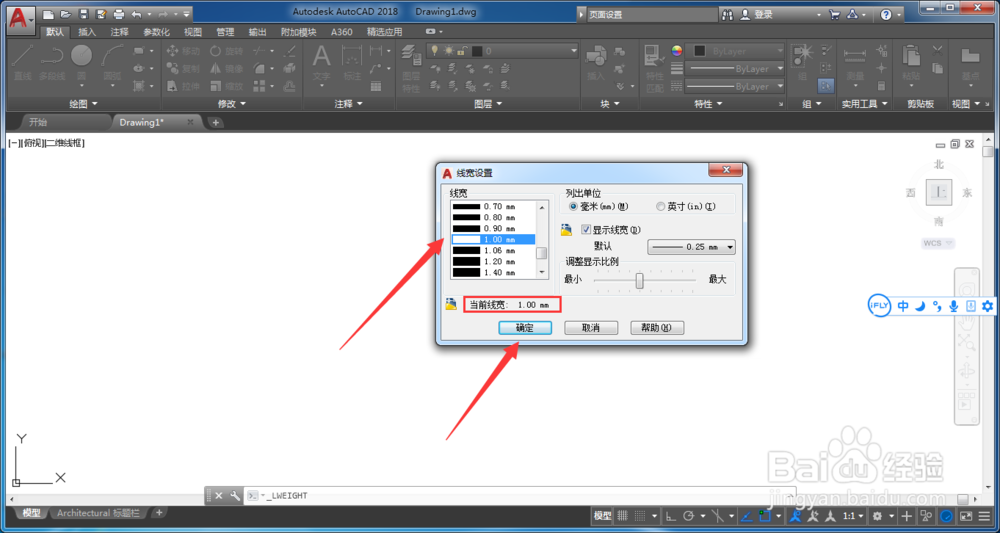
Task: Click the command line input field
Action: 520,495
